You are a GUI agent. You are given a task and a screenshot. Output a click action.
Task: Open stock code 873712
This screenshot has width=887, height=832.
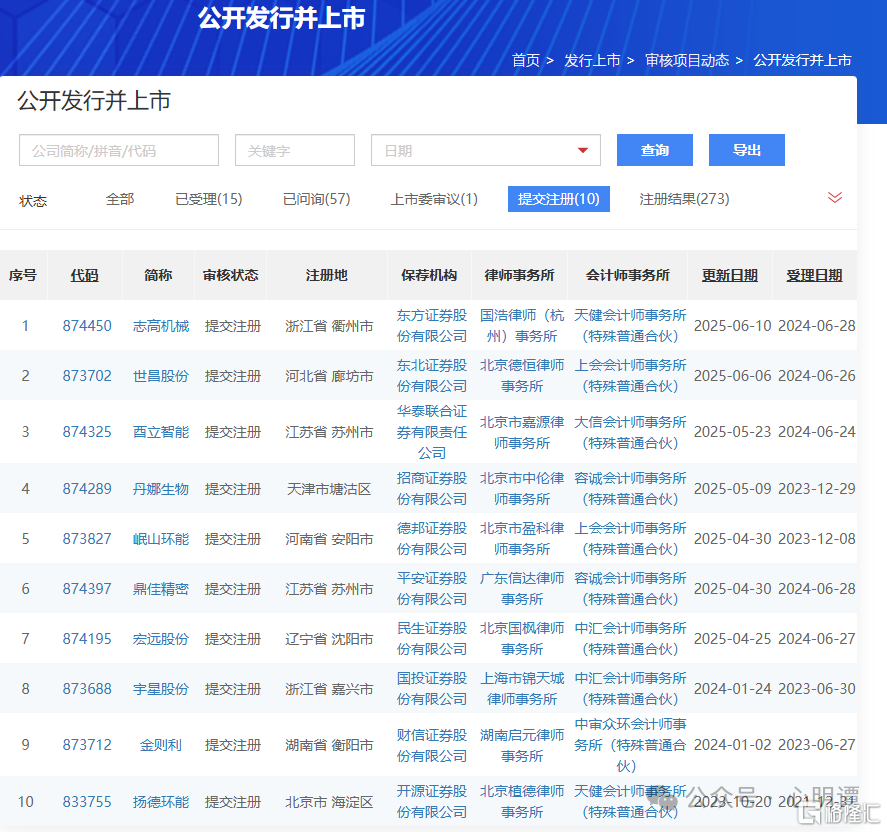pyautogui.click(x=87, y=745)
